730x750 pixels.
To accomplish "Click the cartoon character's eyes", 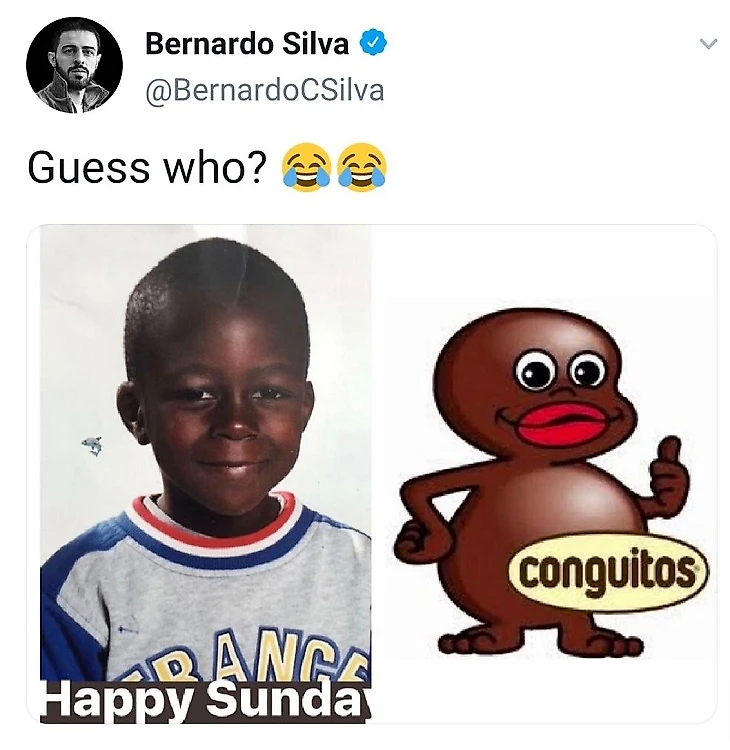I will coord(560,371).
